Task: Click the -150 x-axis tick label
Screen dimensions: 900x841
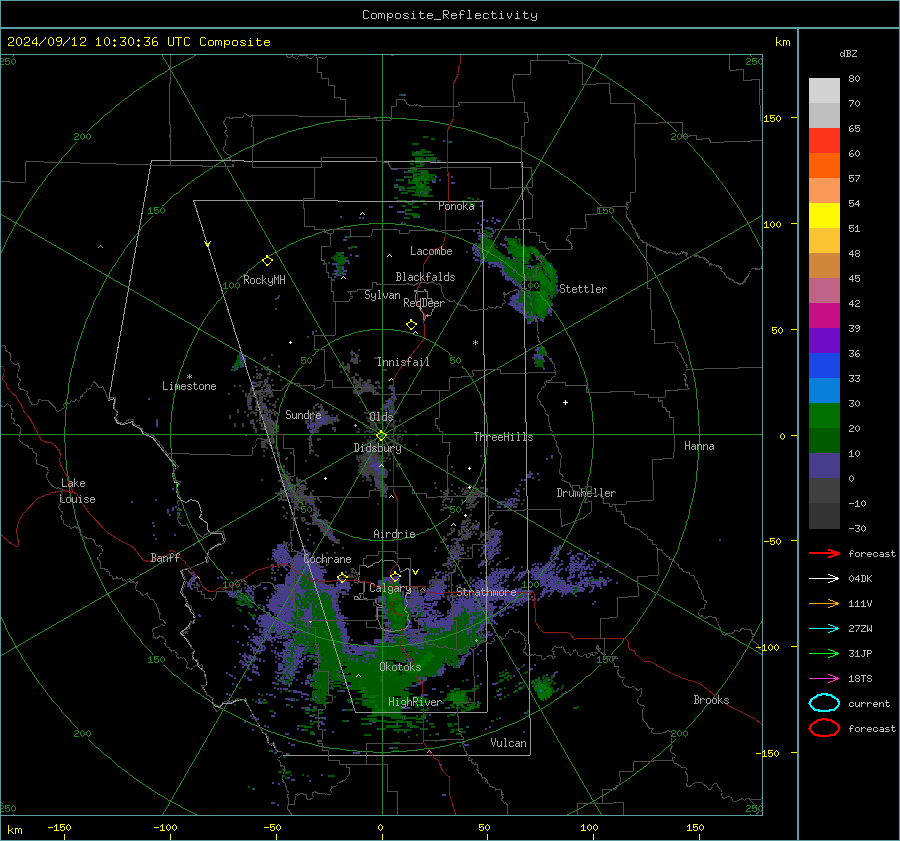Action: click(x=59, y=827)
